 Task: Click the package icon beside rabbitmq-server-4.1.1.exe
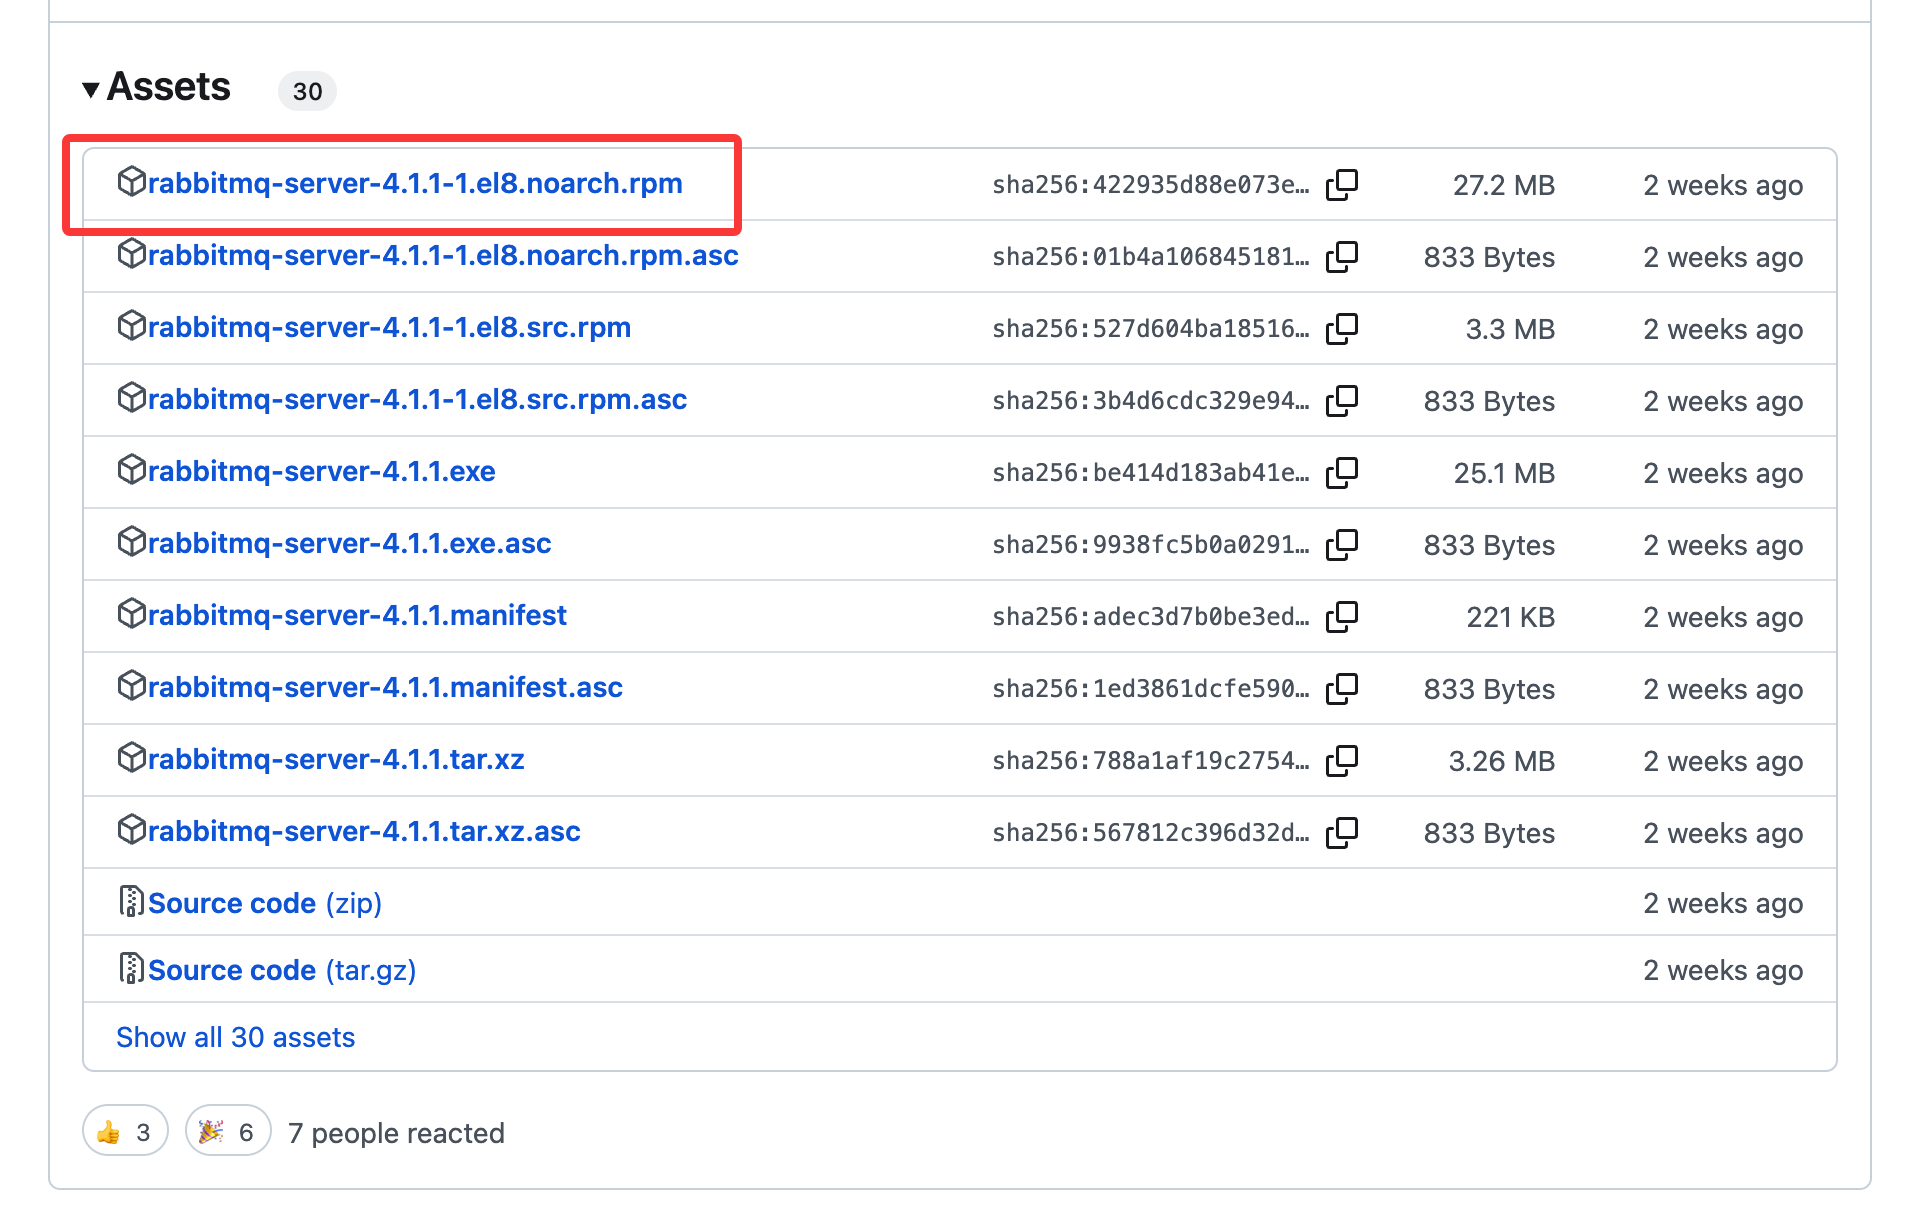pos(133,471)
